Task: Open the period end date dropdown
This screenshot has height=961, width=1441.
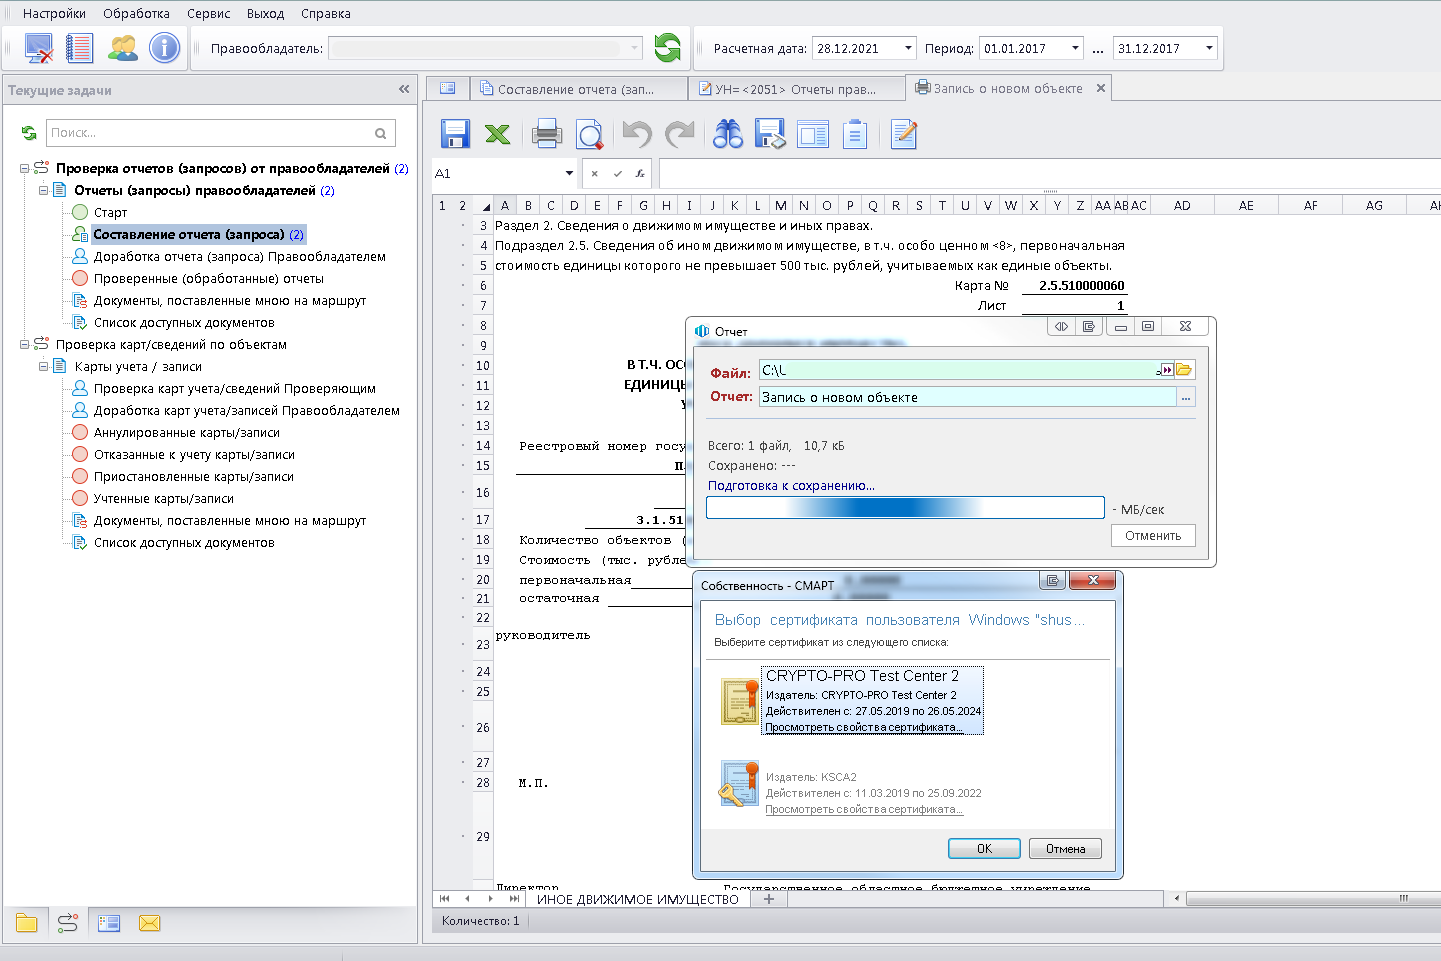Action: click(x=1209, y=48)
